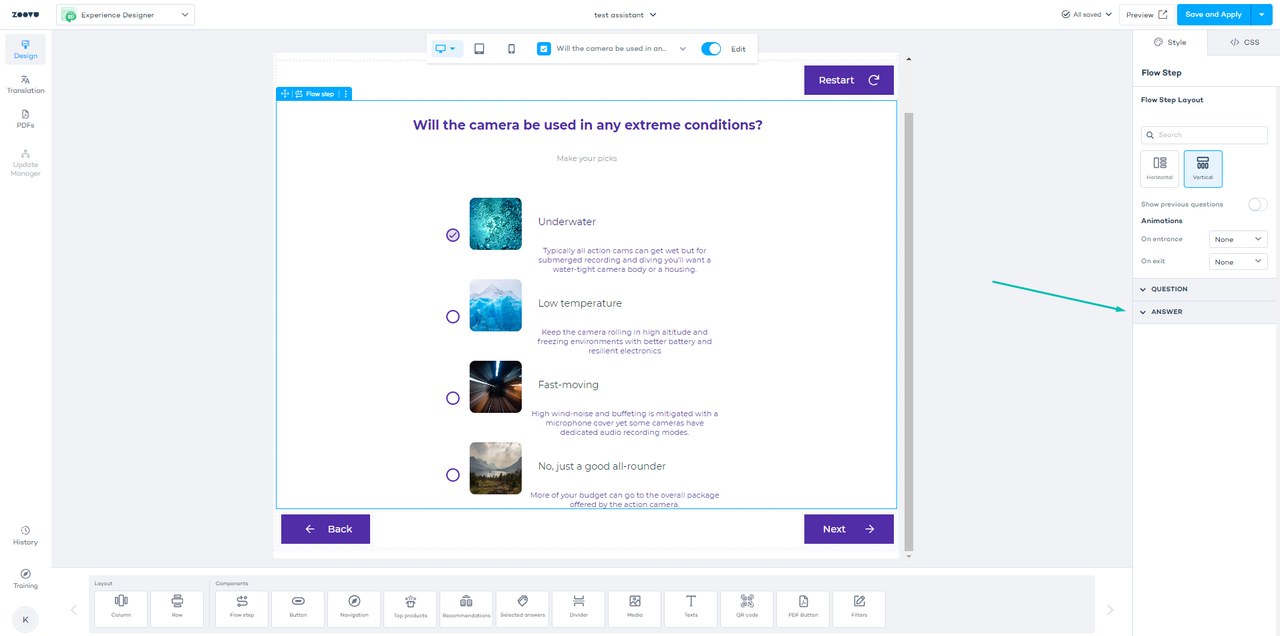Open History in the left sidebar
This screenshot has width=1280, height=636.
pyautogui.click(x=25, y=536)
